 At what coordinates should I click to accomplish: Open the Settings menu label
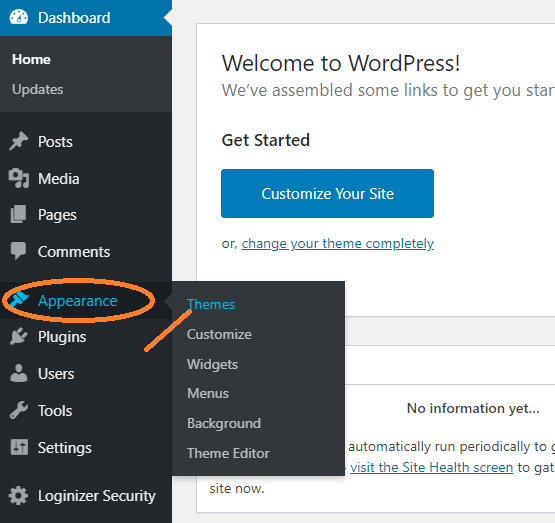65,448
